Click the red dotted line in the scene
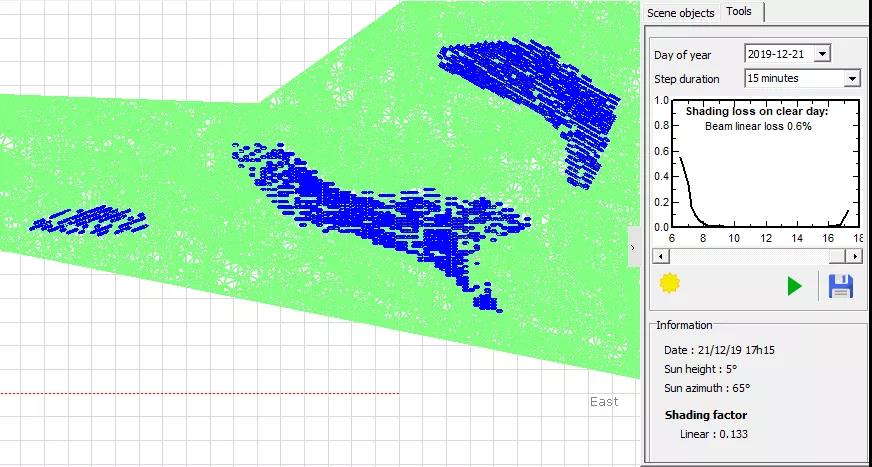The image size is (872, 467). [x=200, y=393]
